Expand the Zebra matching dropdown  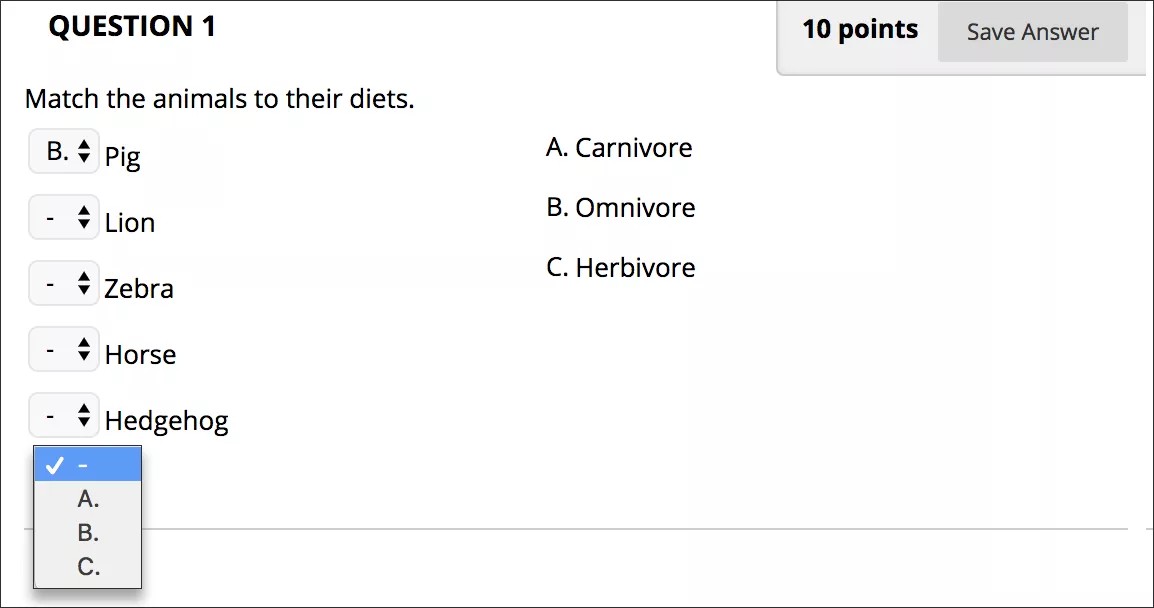tap(64, 285)
